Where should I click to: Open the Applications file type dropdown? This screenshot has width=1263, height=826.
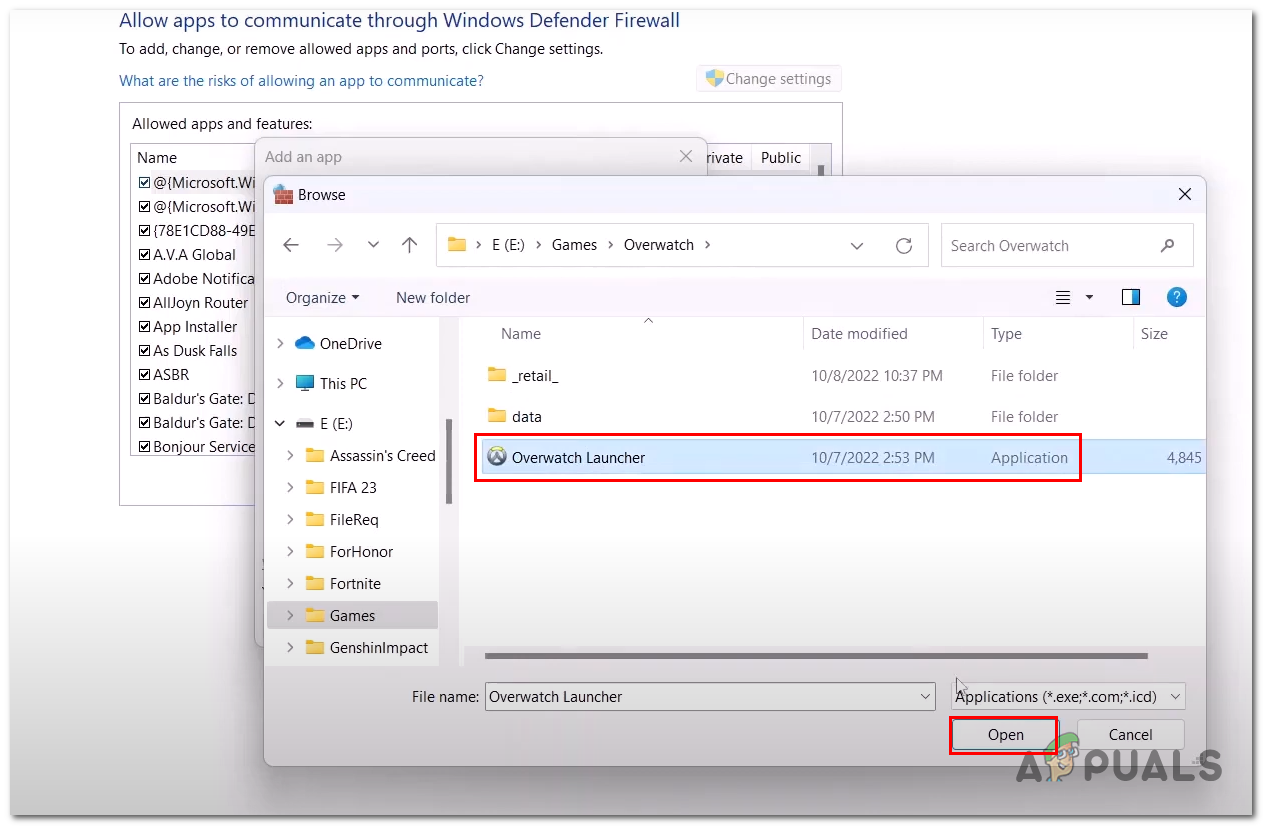tap(1067, 696)
